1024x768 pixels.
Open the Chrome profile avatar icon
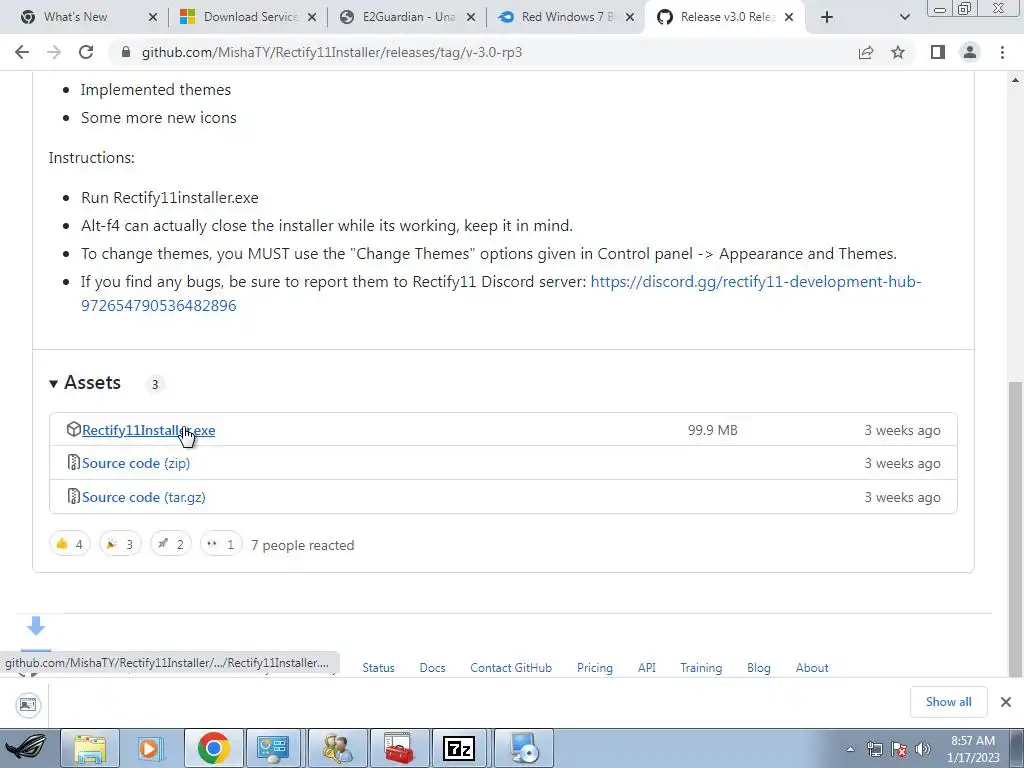point(970,52)
